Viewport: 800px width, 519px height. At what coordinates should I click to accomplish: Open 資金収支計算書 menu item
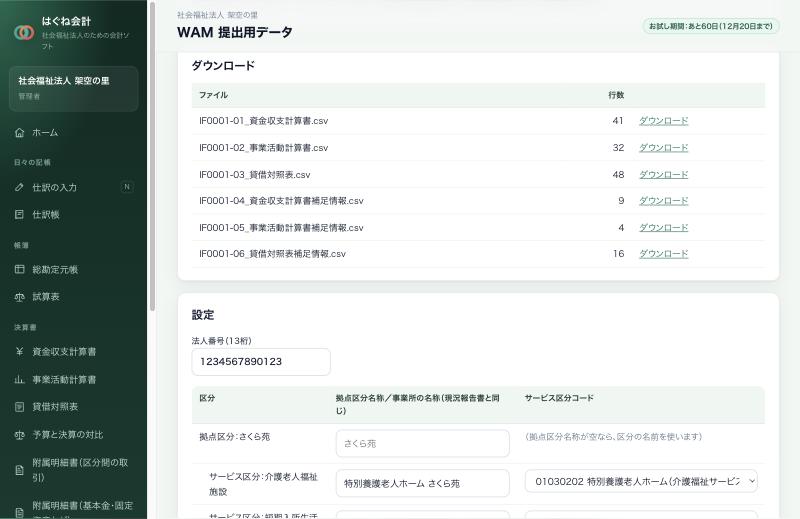(x=73, y=351)
